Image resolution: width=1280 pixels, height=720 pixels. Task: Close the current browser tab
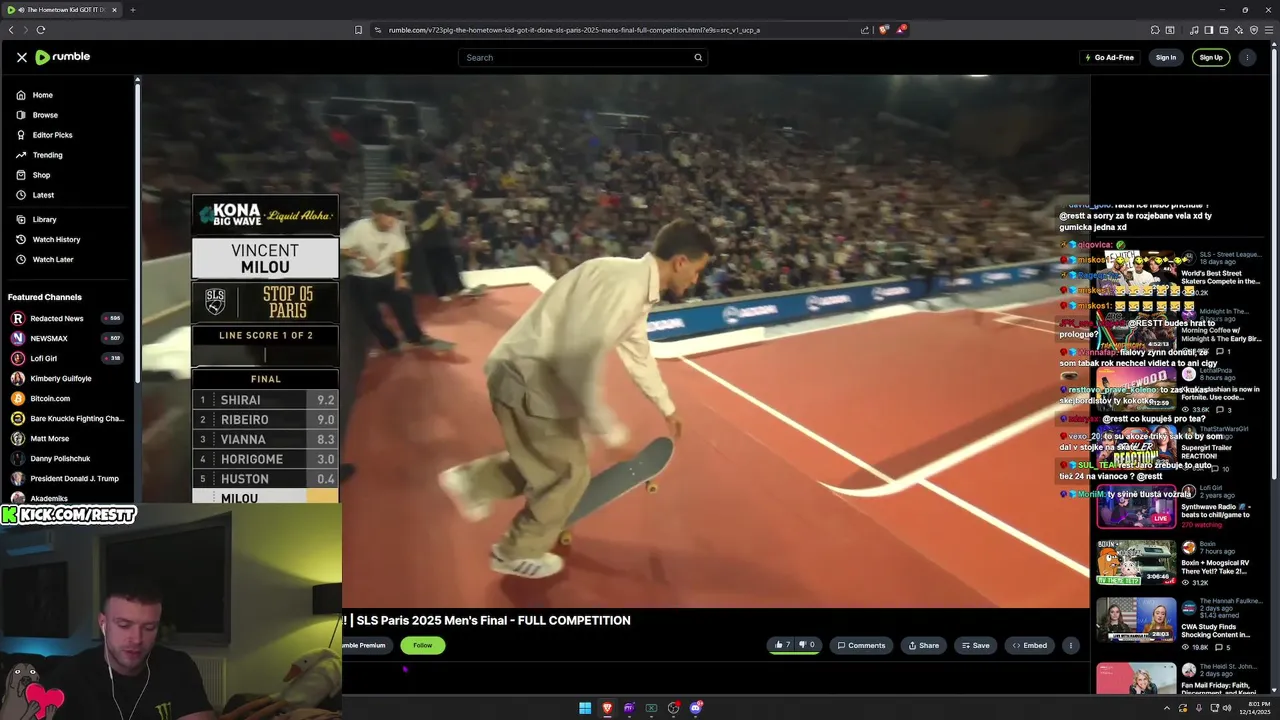click(114, 10)
